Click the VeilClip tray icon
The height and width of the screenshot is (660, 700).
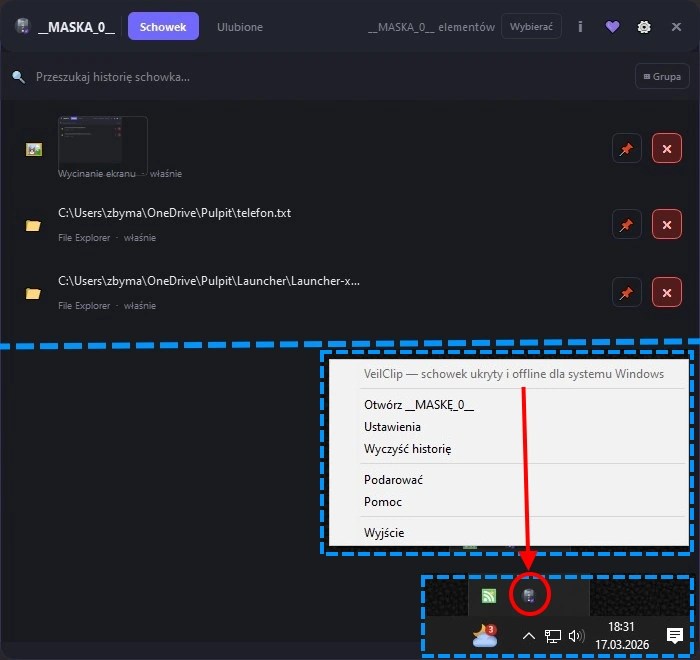(x=530, y=597)
